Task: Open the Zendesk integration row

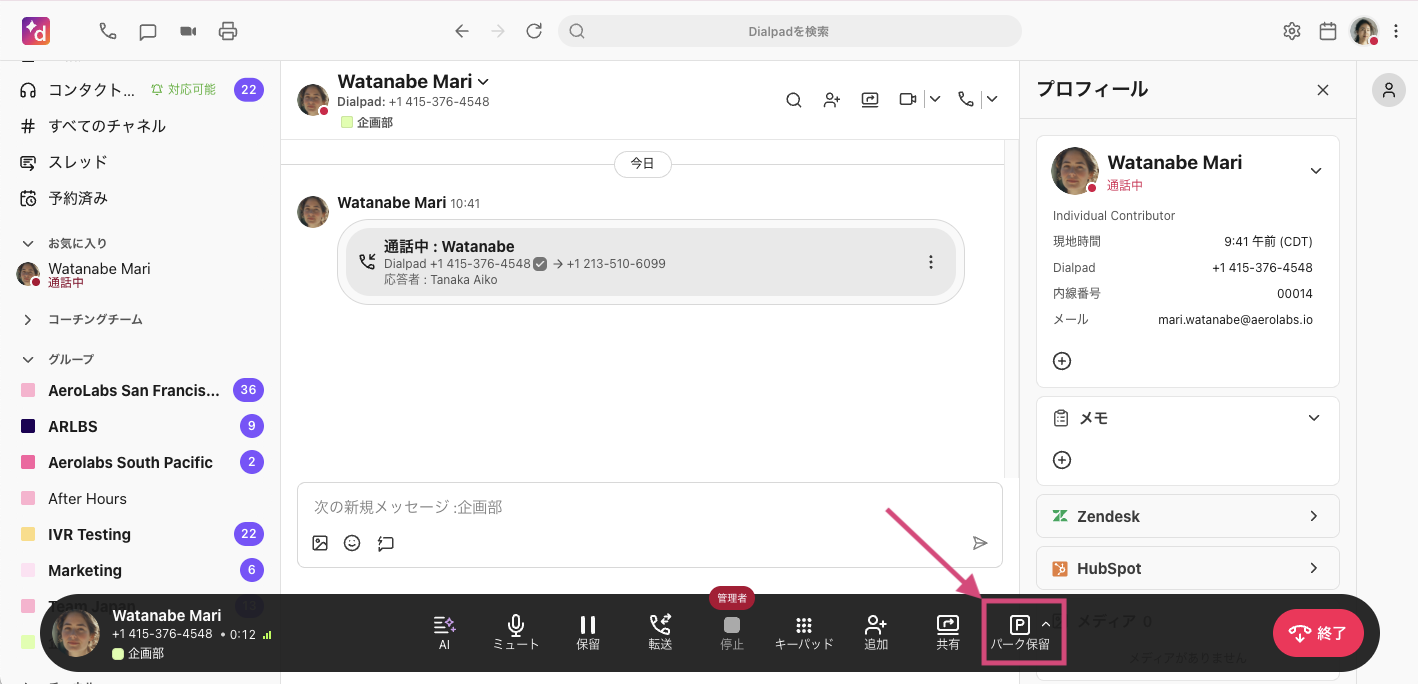Action: click(x=1187, y=516)
